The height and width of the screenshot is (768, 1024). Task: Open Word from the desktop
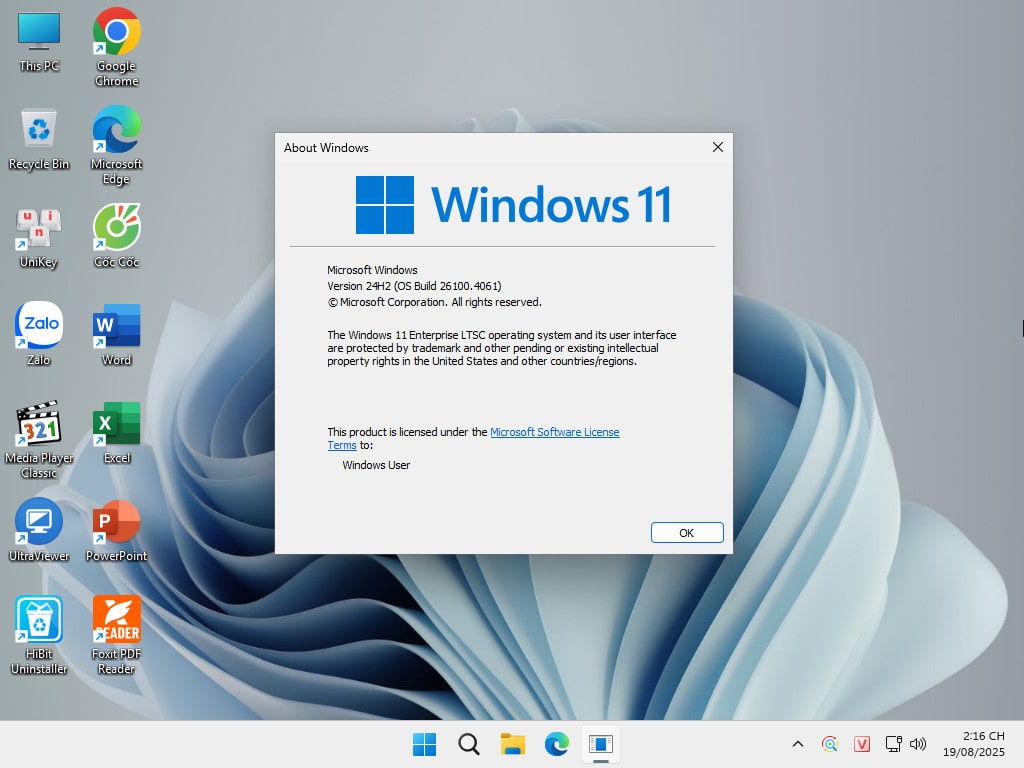(x=116, y=334)
